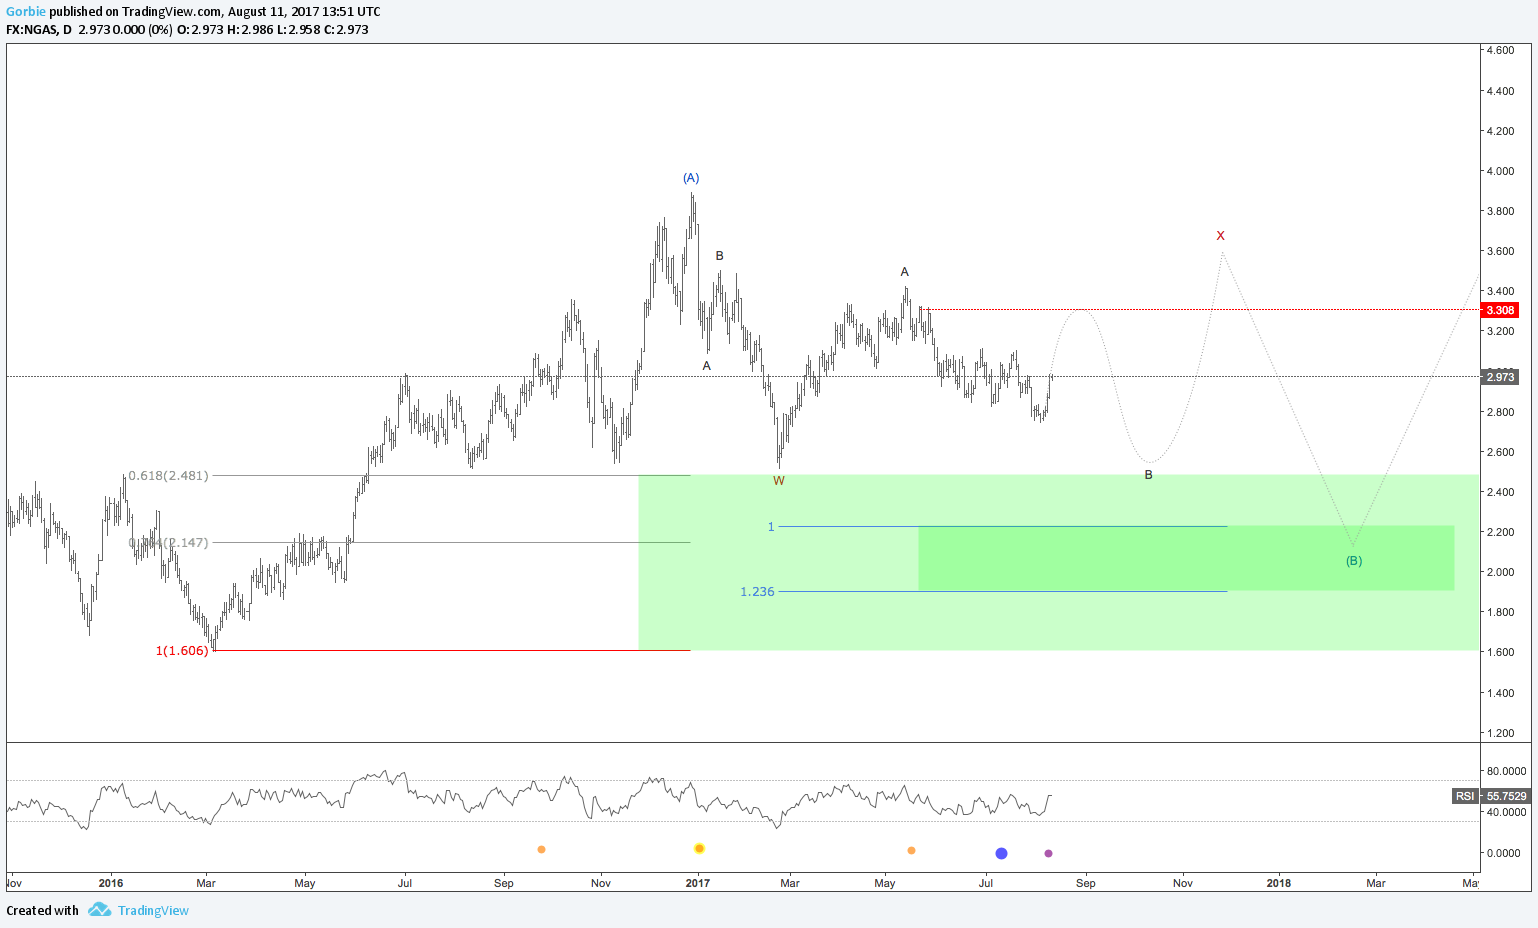Screen dimensions: 1538x928
Task: Click the RSI 55.7529 value badge
Action: coord(1491,796)
